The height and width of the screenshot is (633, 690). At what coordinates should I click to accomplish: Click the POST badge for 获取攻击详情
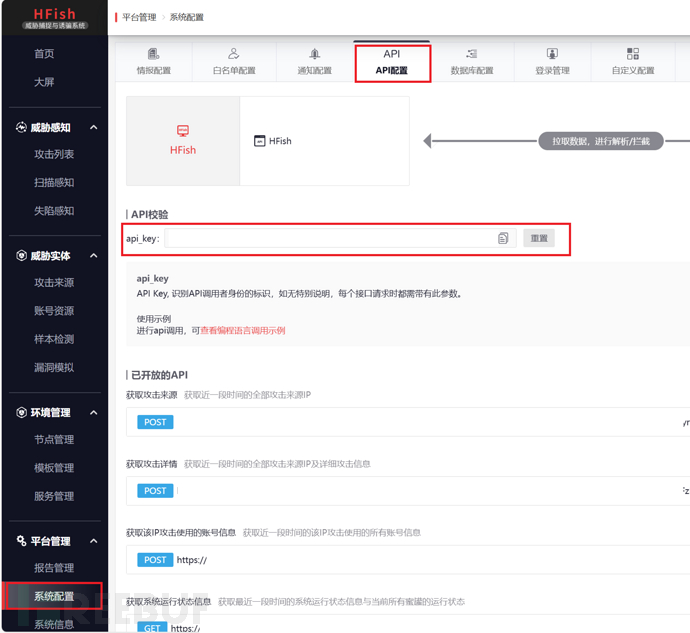(x=155, y=491)
